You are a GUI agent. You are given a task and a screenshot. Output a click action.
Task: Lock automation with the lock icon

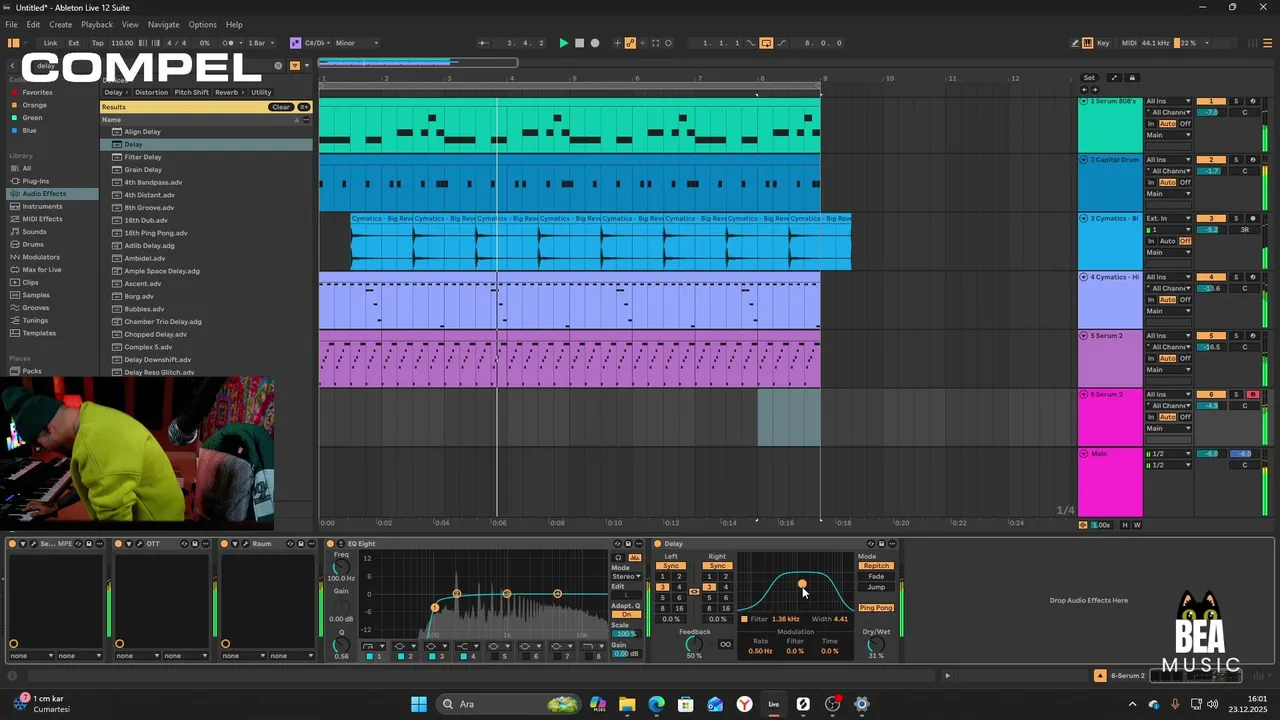(x=1132, y=78)
